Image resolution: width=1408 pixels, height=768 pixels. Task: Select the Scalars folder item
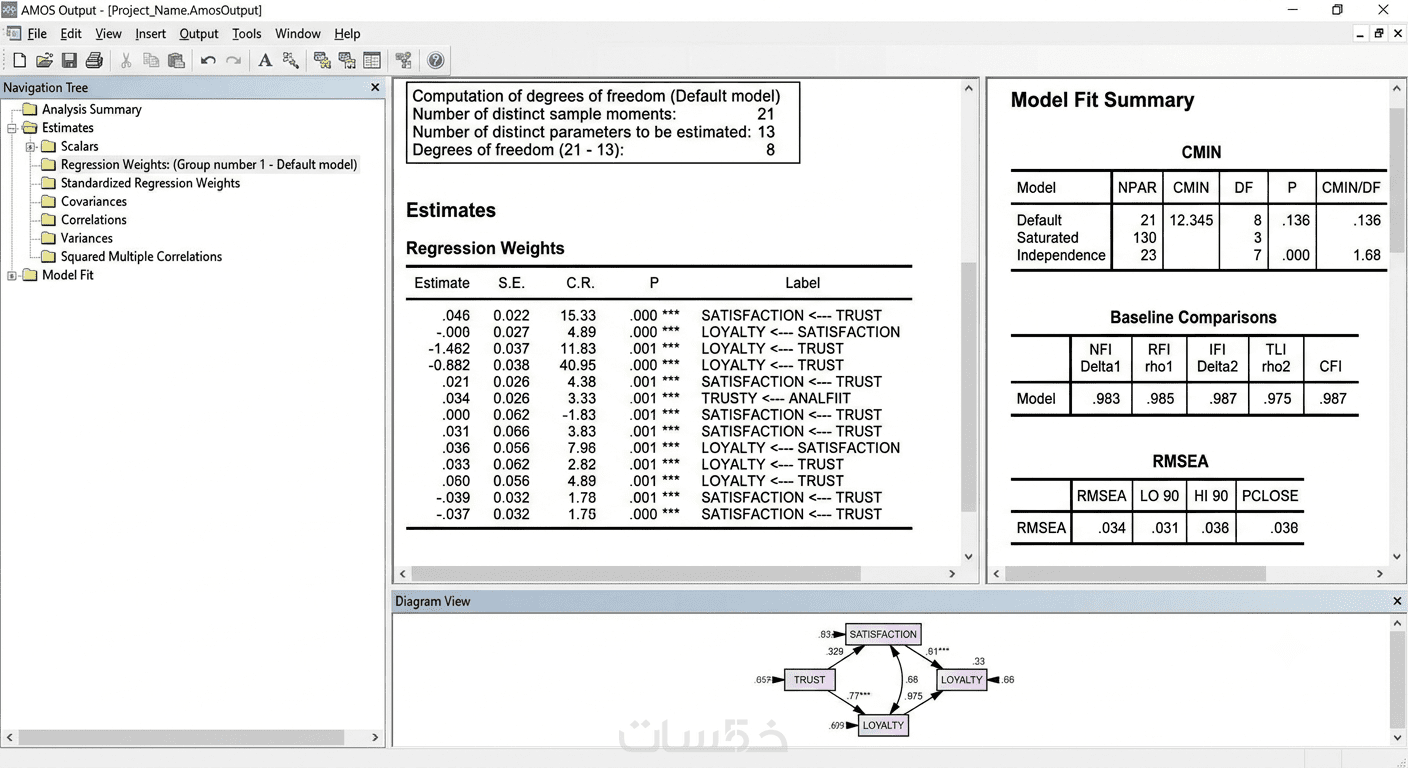(x=80, y=147)
